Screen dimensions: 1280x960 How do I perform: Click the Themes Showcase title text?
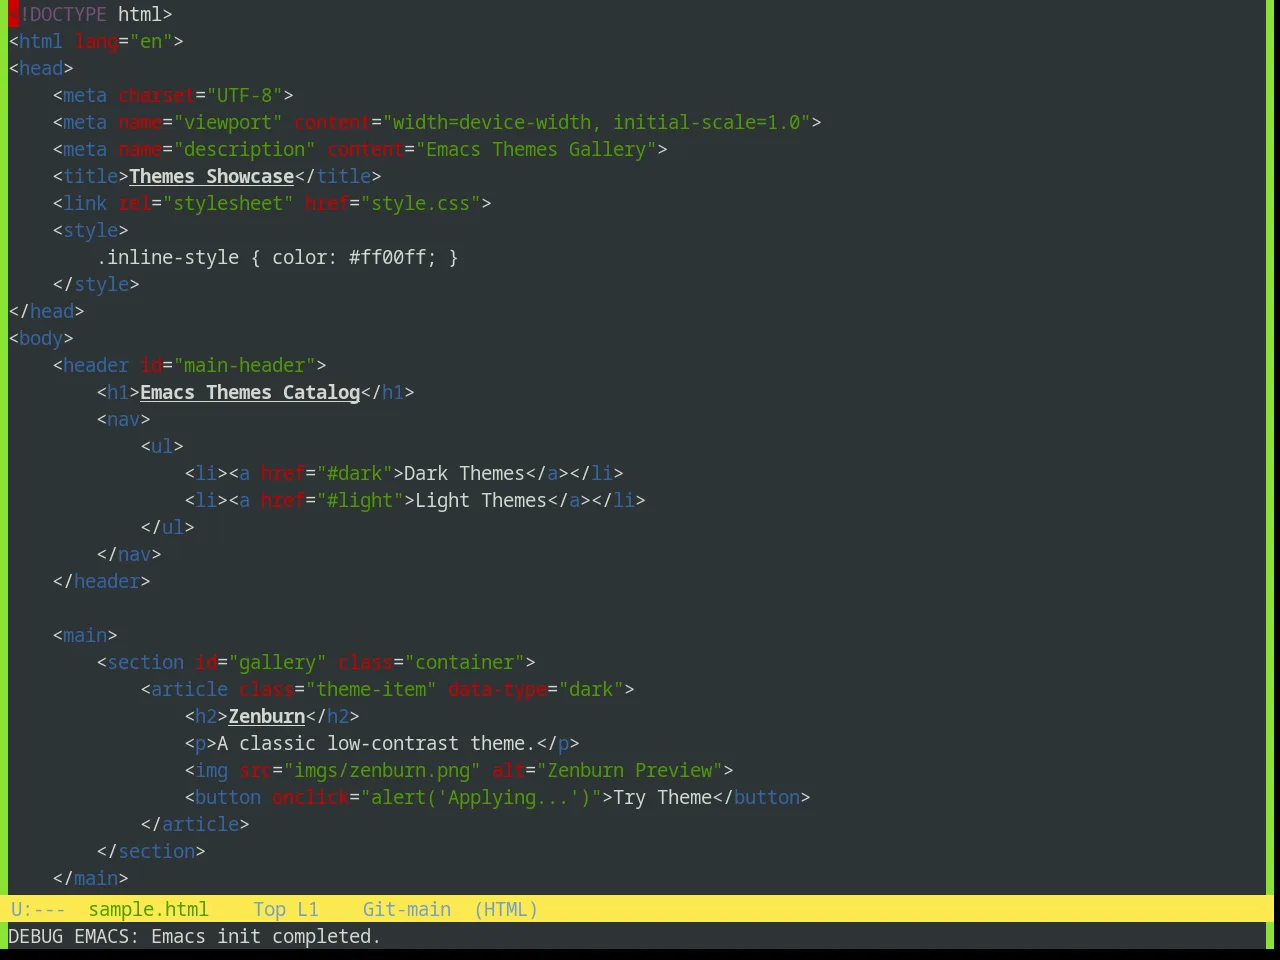[211, 176]
